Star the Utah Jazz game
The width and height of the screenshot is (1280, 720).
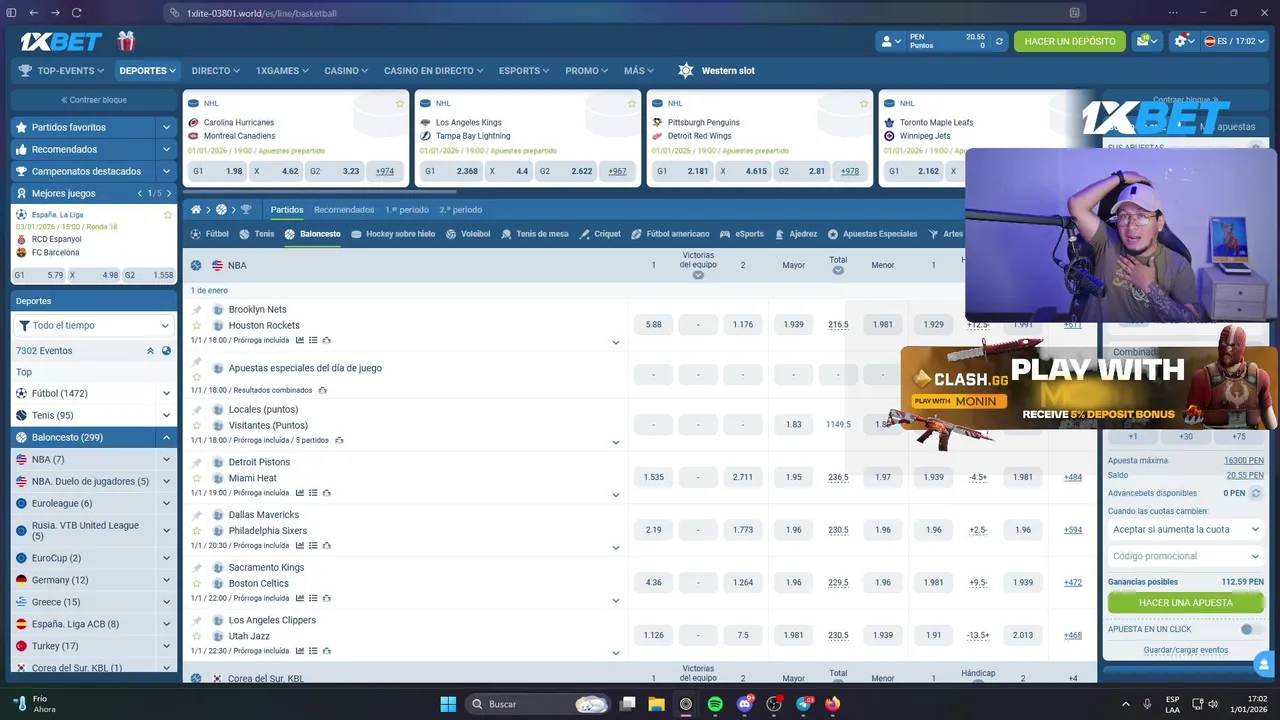[x=197, y=637]
